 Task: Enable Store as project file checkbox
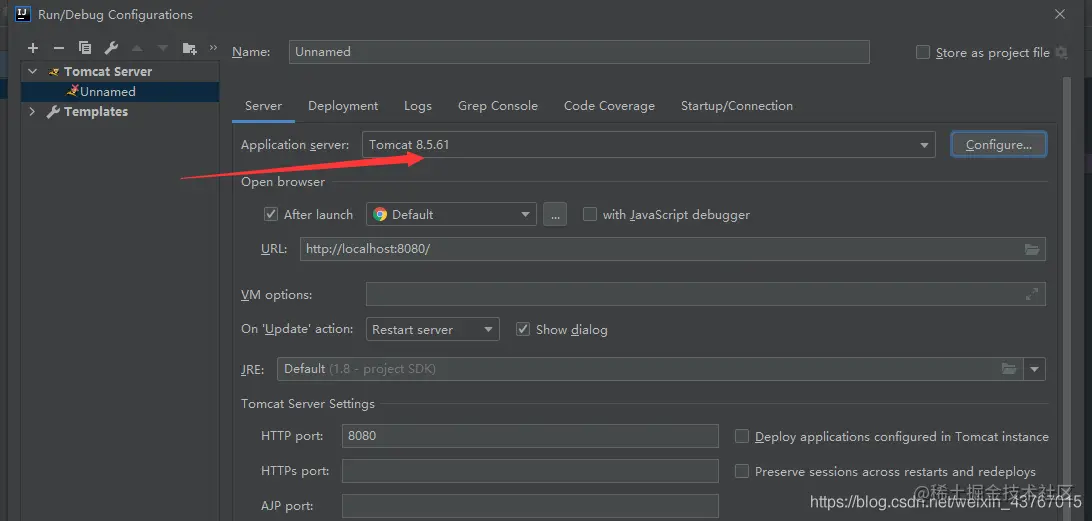point(923,52)
